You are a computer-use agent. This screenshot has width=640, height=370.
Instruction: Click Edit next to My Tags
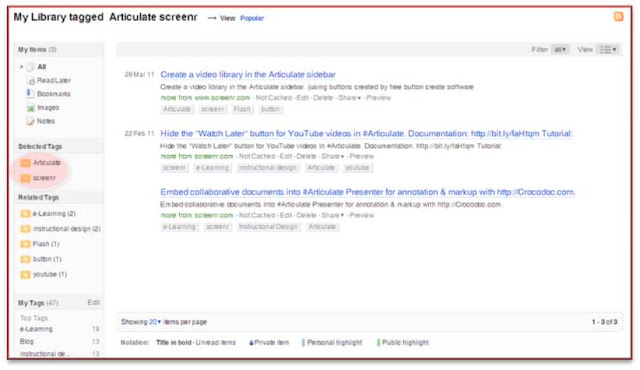[x=93, y=302]
